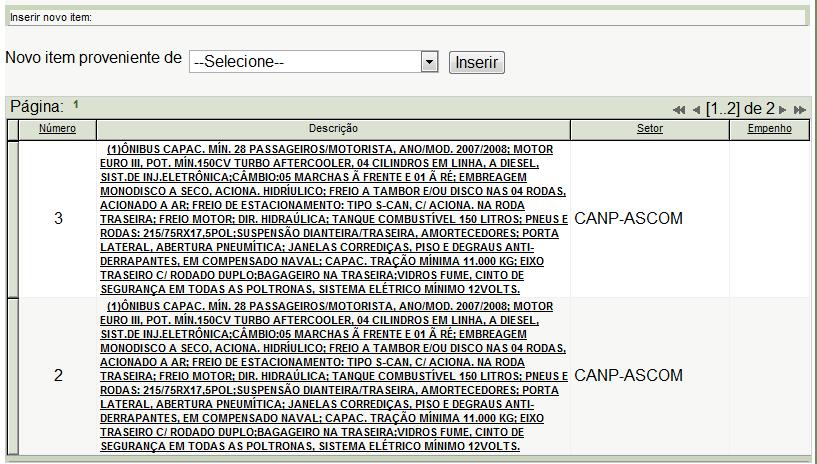
Task: Sort table by Setor column header
Action: coord(649,129)
